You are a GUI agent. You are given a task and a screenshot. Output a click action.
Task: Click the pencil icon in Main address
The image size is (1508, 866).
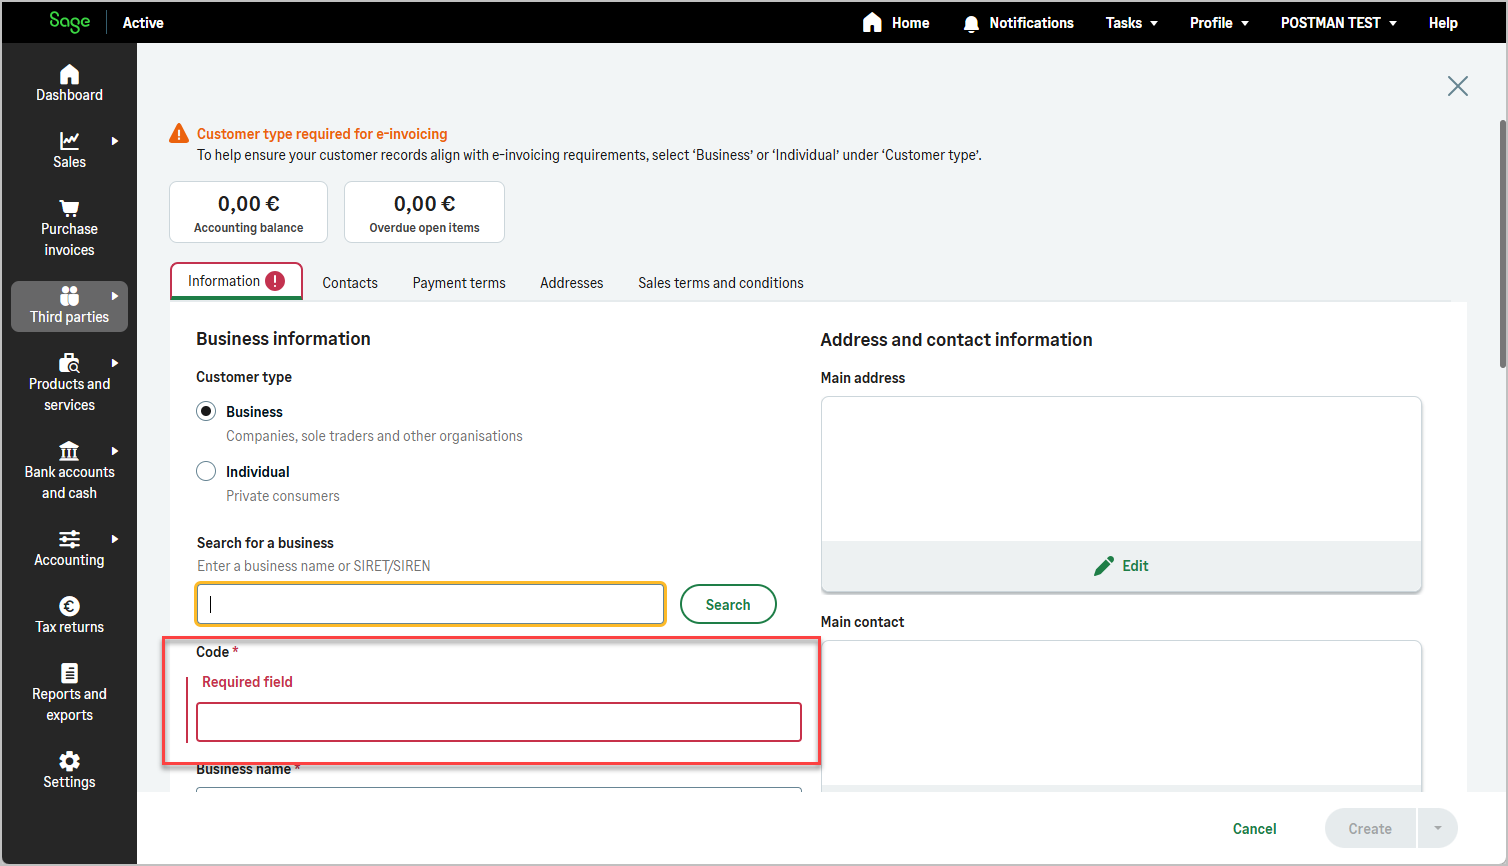click(x=1103, y=566)
